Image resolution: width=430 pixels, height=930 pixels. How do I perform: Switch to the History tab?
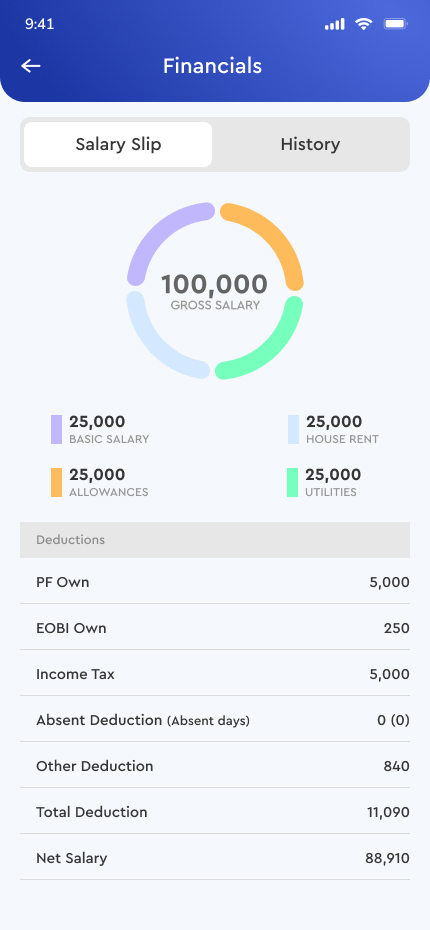pyautogui.click(x=310, y=144)
